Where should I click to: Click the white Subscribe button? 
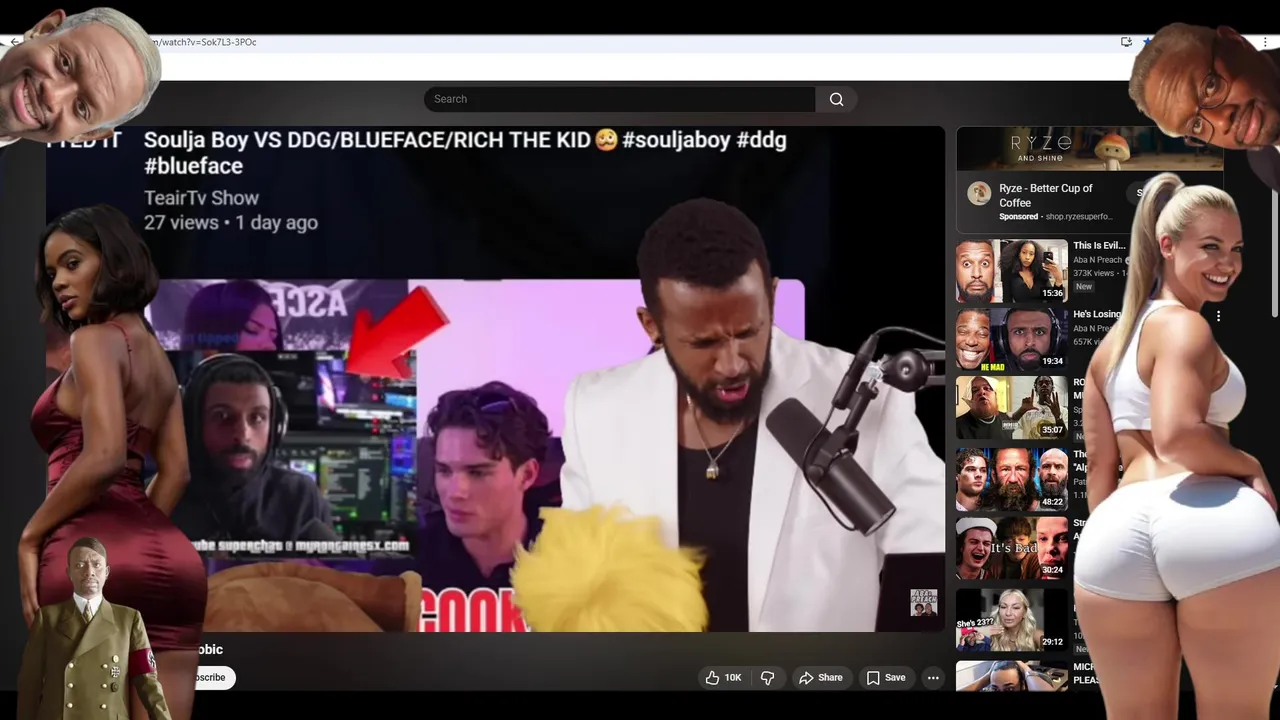213,677
